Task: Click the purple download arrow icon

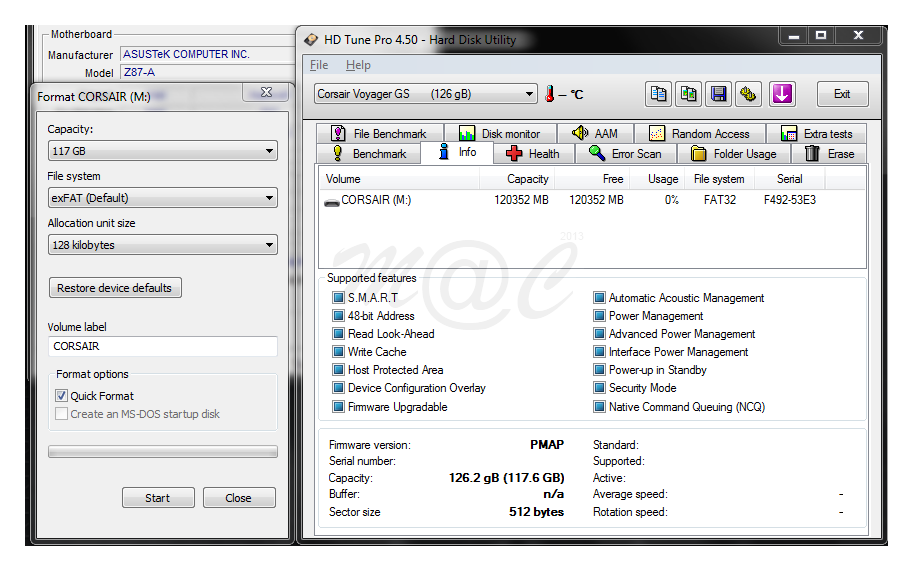Action: coord(782,94)
